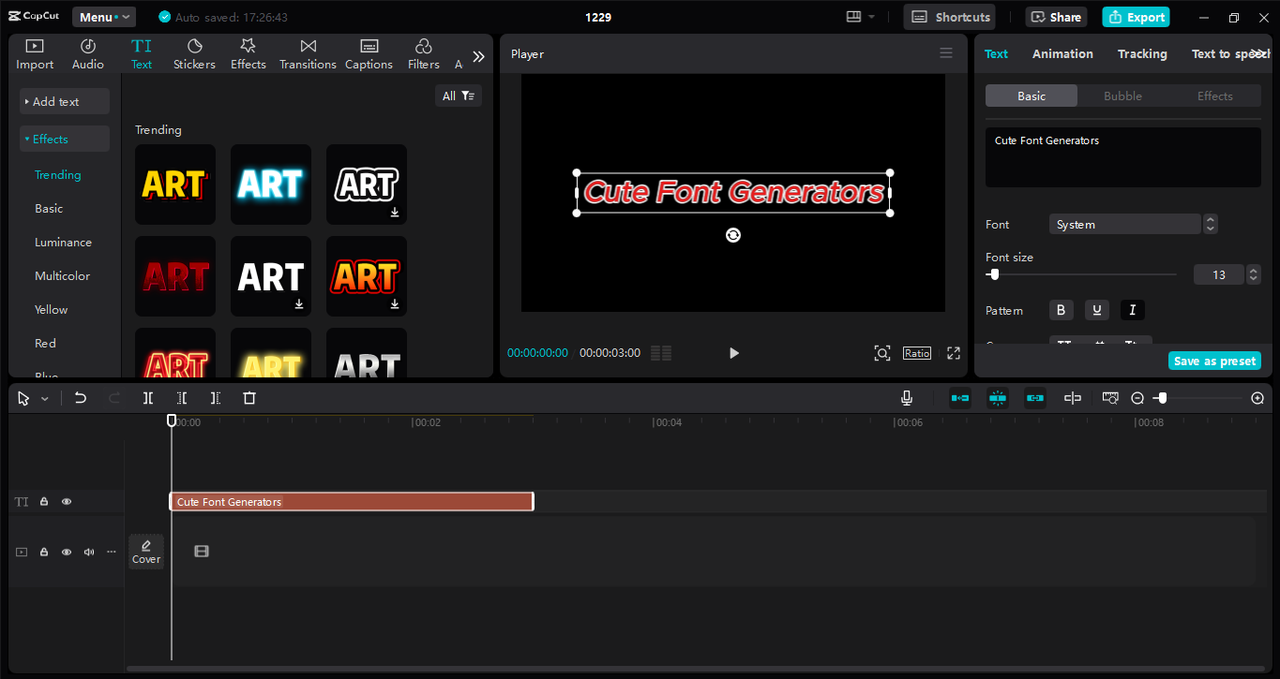Click the Export button
The width and height of the screenshot is (1280, 679).
pos(1136,17)
